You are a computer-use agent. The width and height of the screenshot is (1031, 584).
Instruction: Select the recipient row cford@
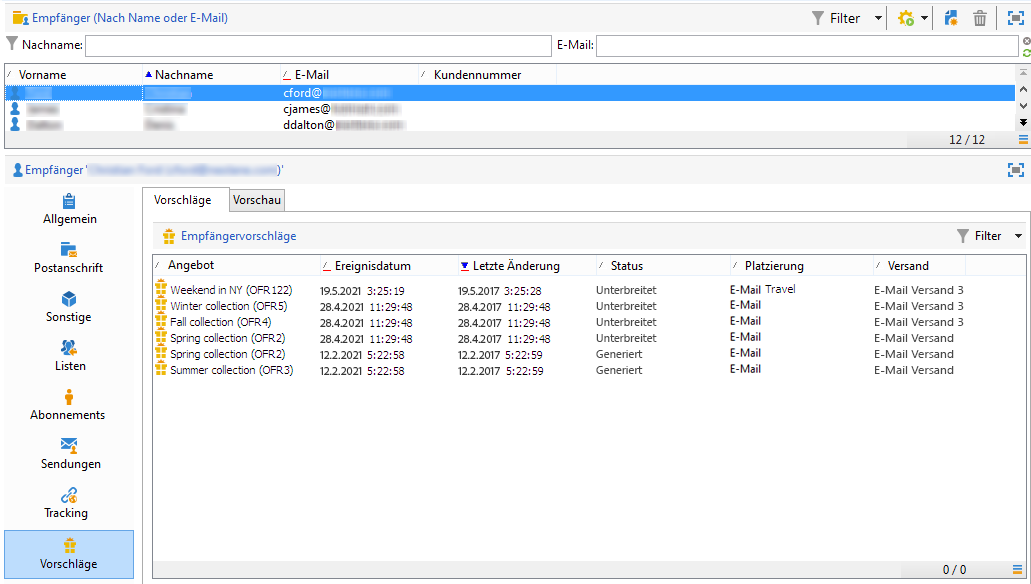tap(510, 93)
